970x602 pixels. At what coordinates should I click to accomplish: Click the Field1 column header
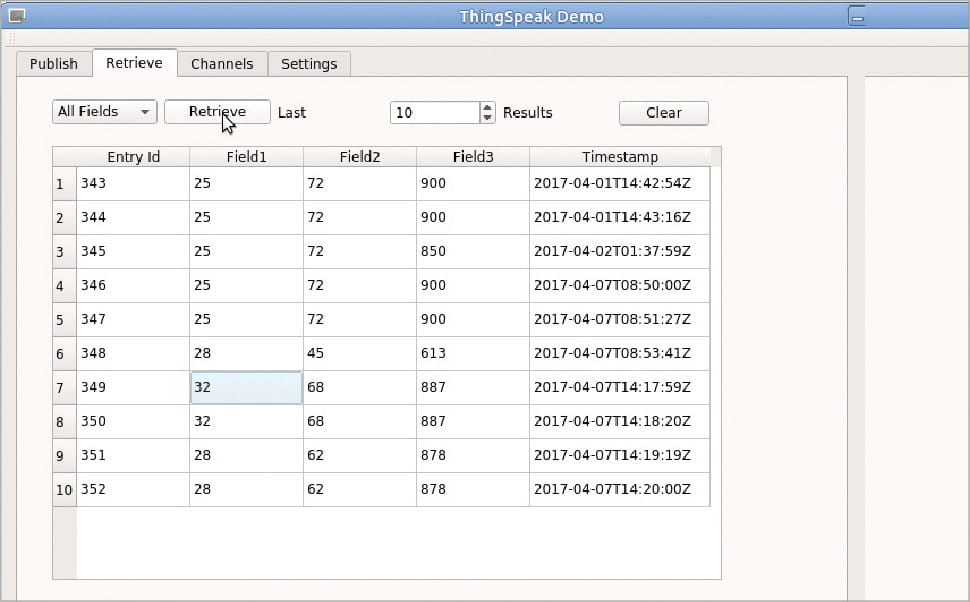[246, 157]
